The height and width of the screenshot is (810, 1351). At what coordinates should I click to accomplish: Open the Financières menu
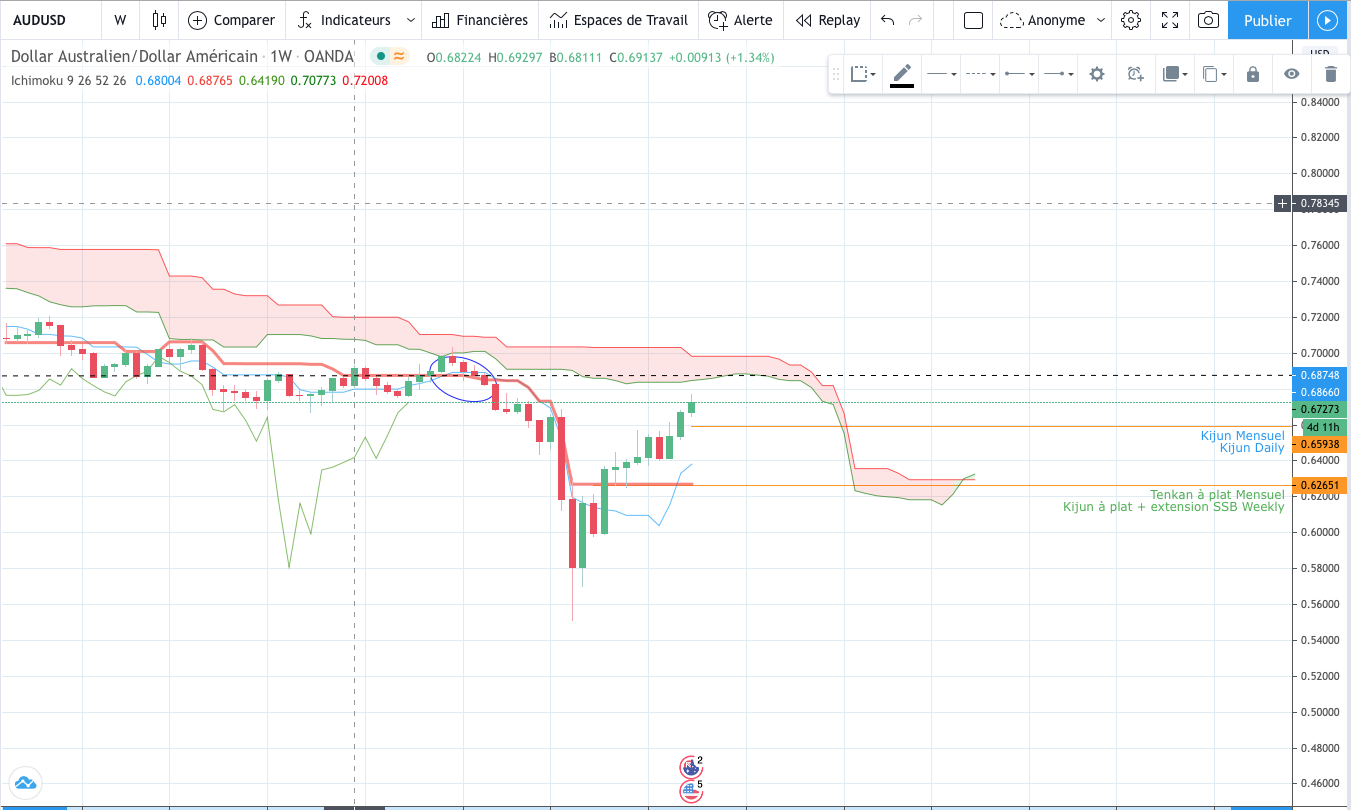(480, 20)
